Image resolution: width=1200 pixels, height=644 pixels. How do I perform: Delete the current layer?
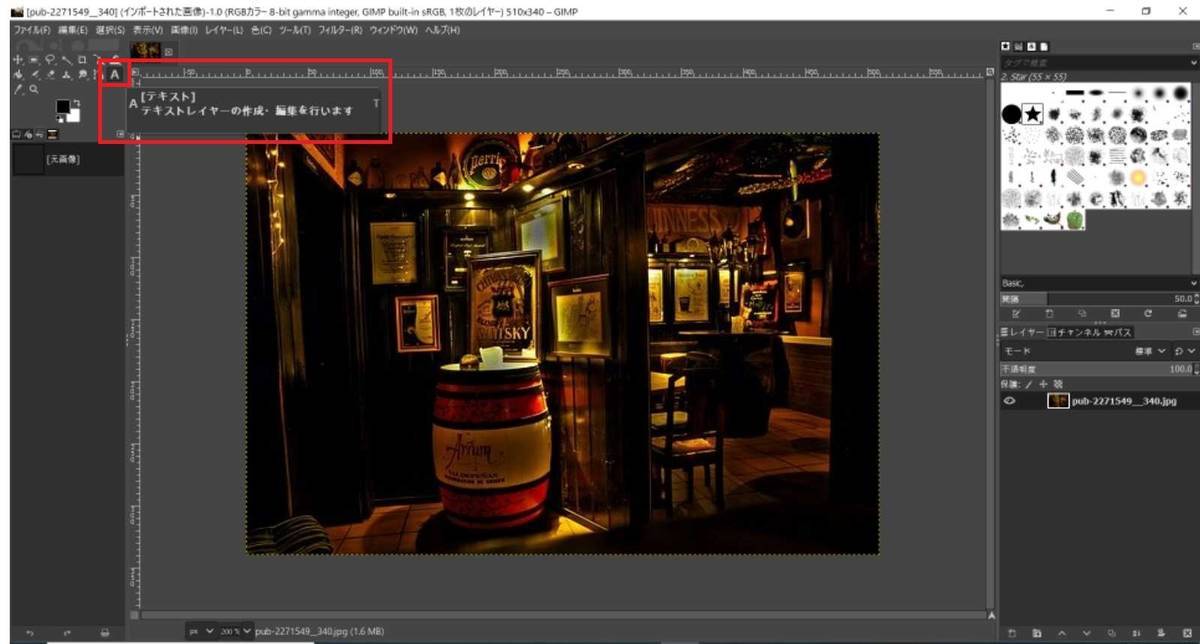click(1186, 633)
